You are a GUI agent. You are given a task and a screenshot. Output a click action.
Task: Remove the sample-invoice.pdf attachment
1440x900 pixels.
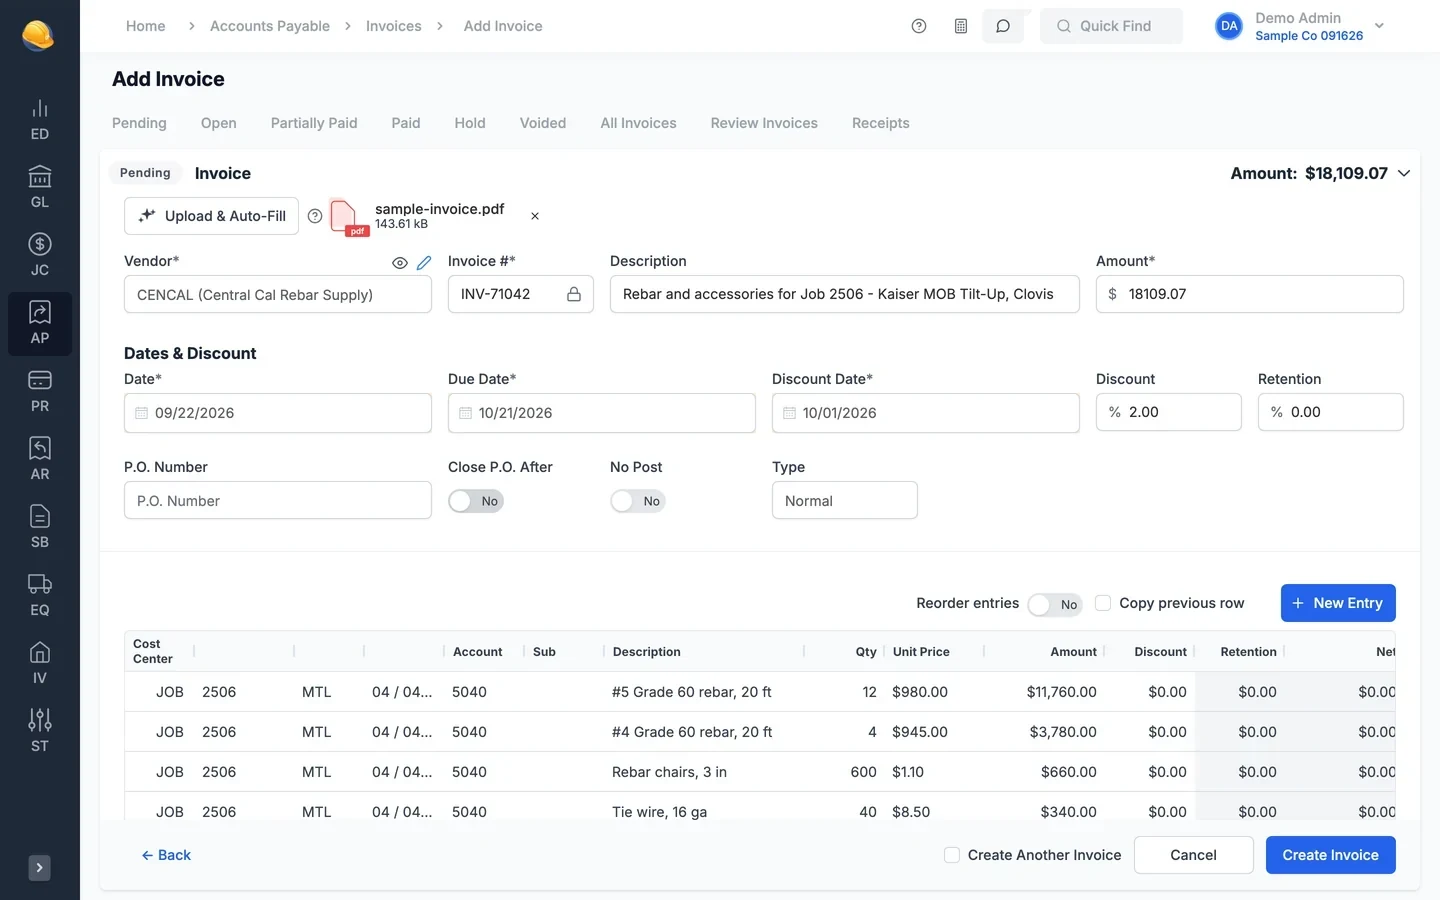[535, 216]
